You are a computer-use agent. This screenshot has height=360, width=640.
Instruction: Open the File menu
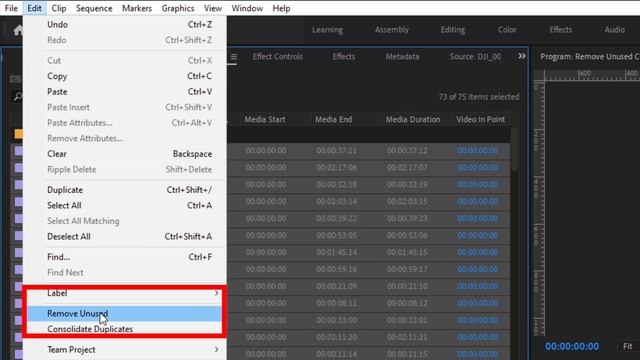click(x=11, y=8)
